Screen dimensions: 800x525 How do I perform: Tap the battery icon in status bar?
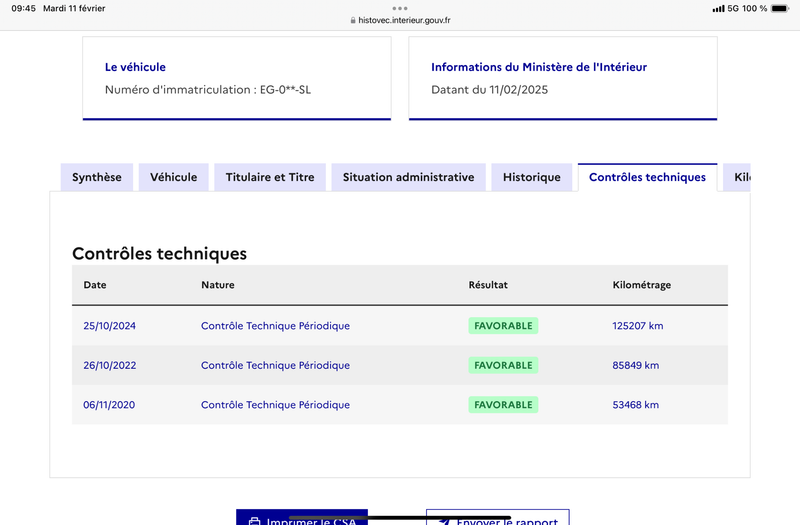pos(780,8)
